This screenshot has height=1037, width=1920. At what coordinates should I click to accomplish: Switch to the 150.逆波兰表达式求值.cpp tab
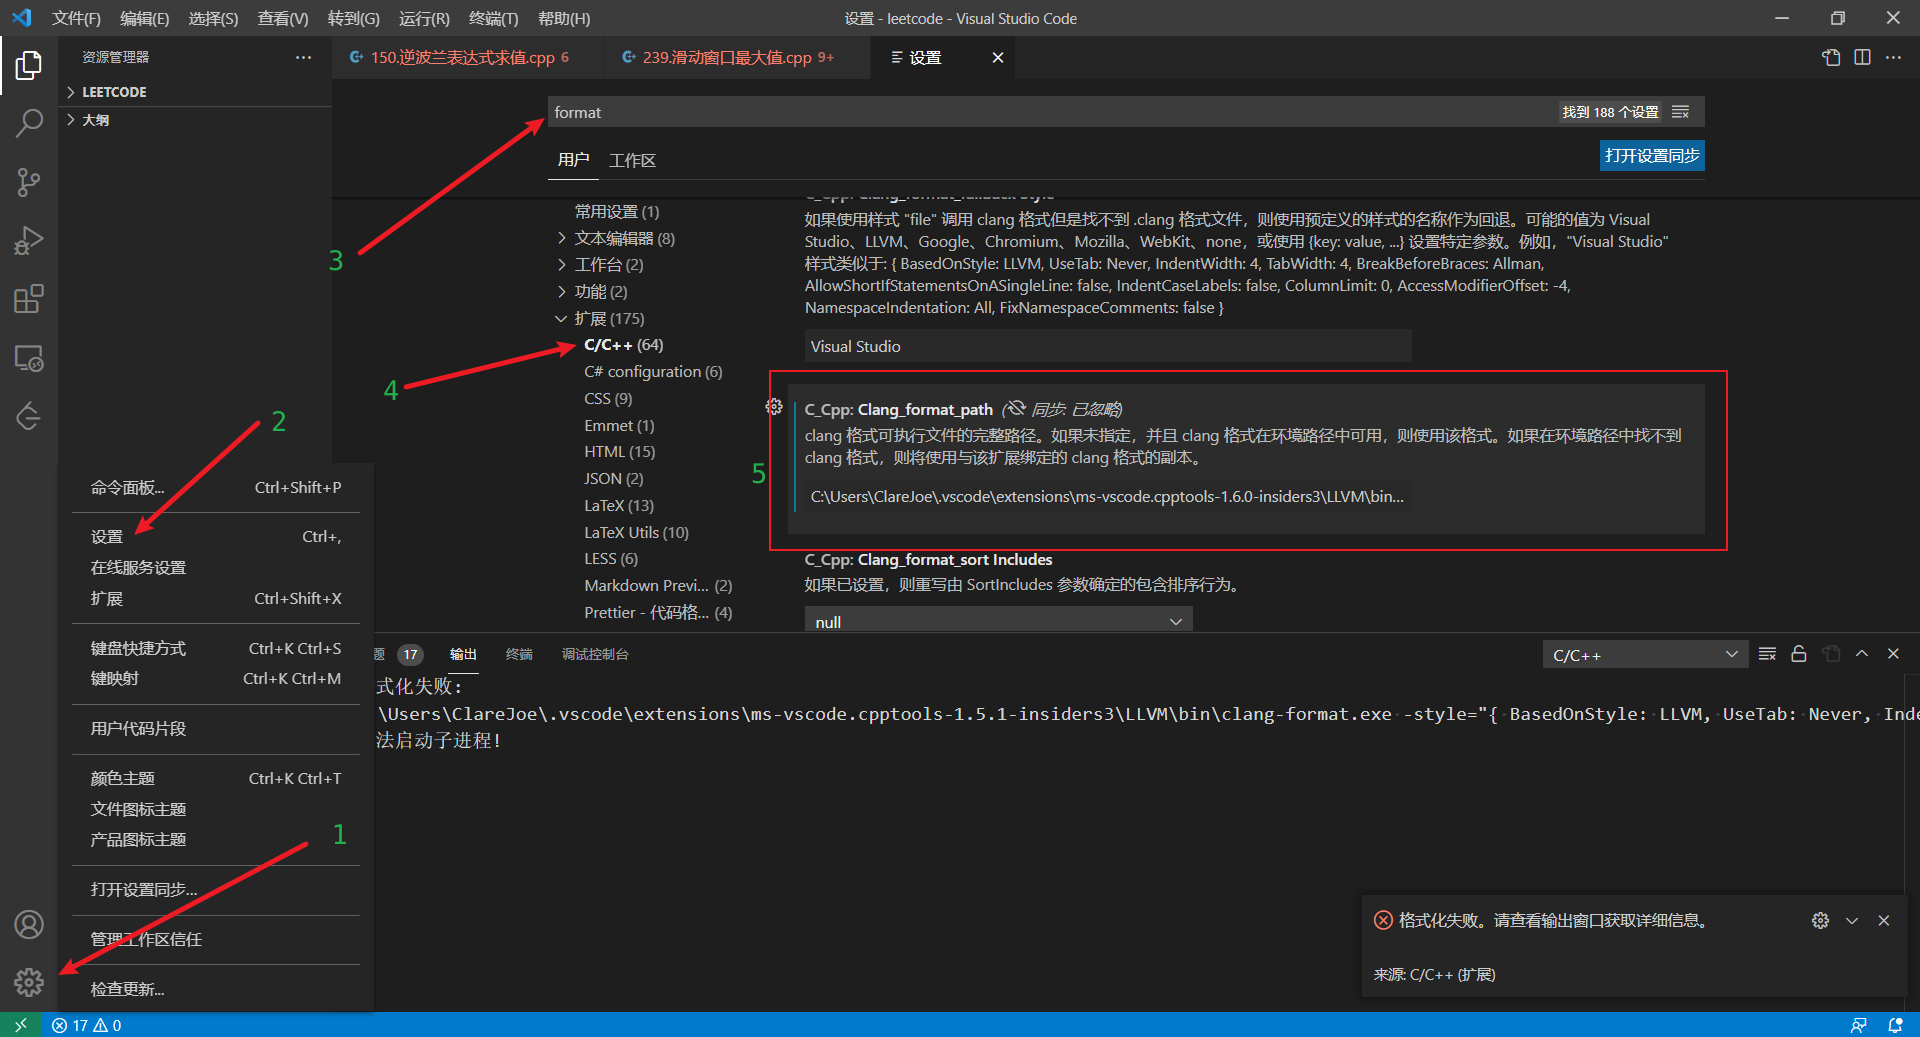[468, 58]
